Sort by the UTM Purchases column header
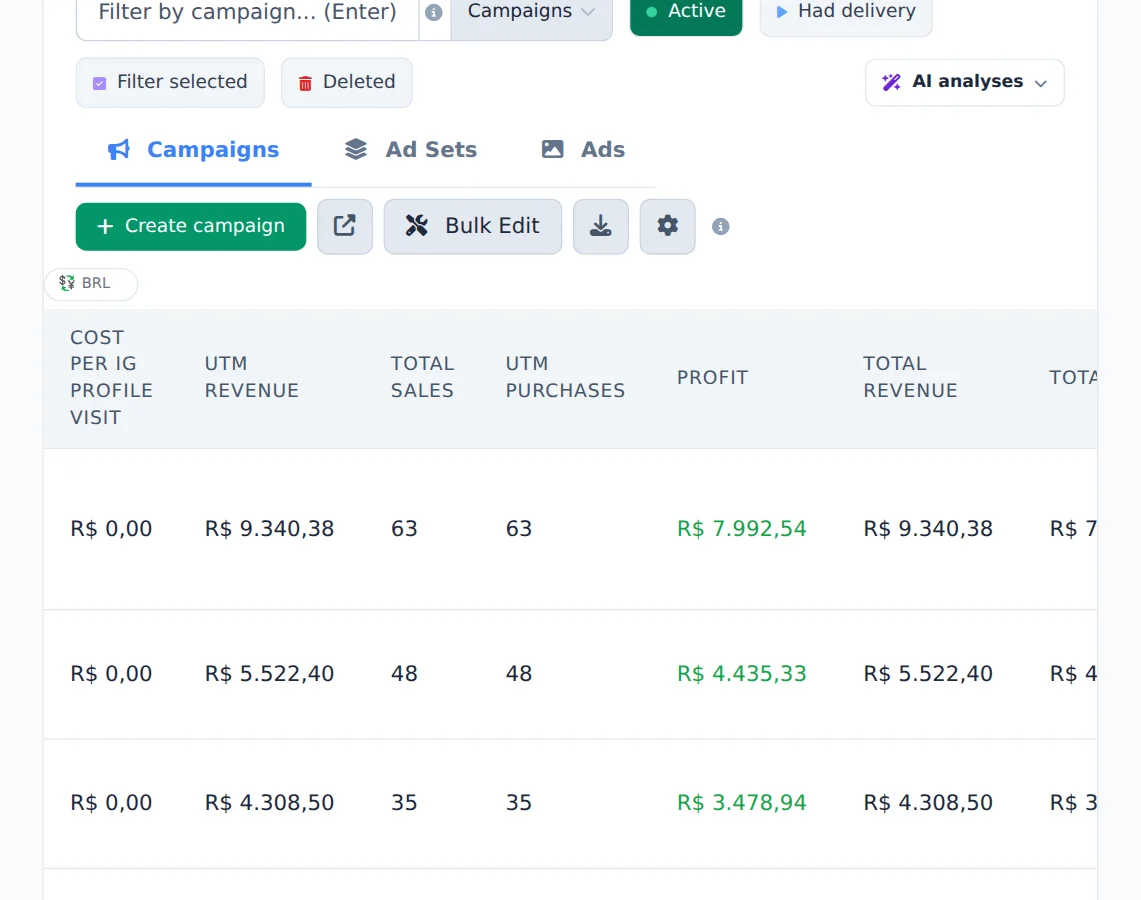Image resolution: width=1141 pixels, height=900 pixels. point(565,377)
